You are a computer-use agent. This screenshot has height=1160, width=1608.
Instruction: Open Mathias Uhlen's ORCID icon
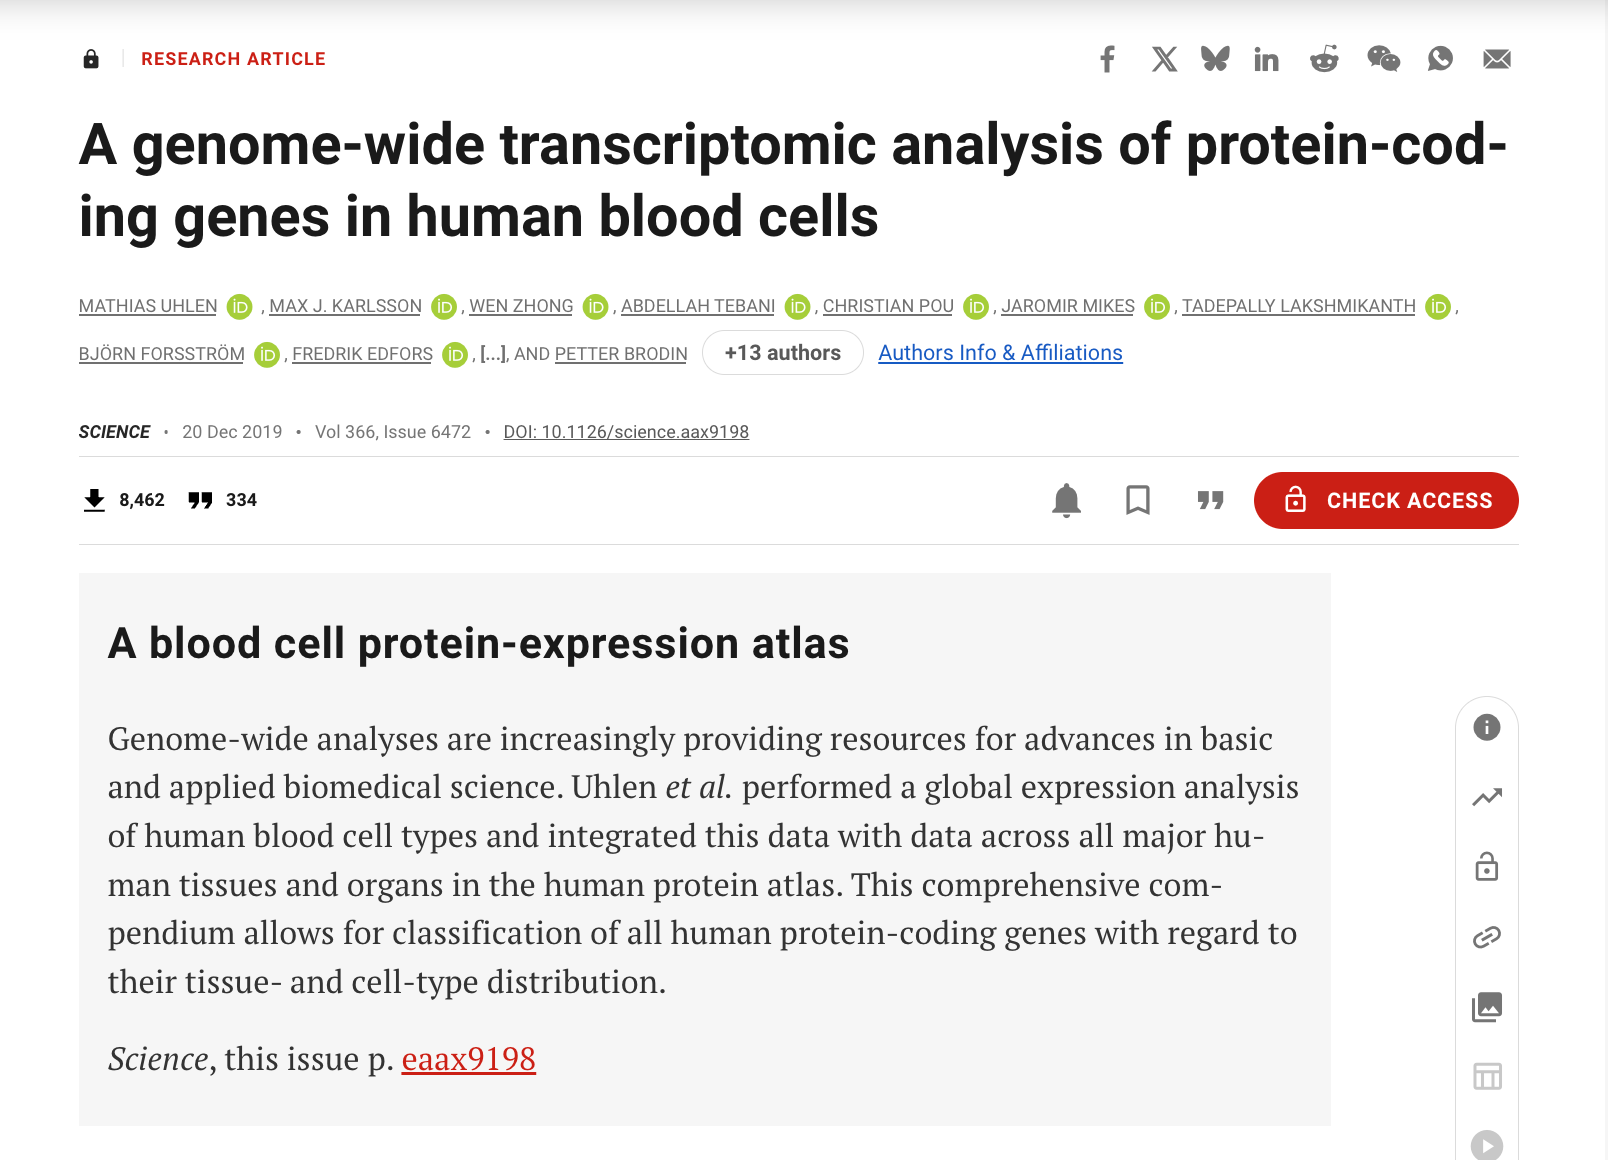240,306
